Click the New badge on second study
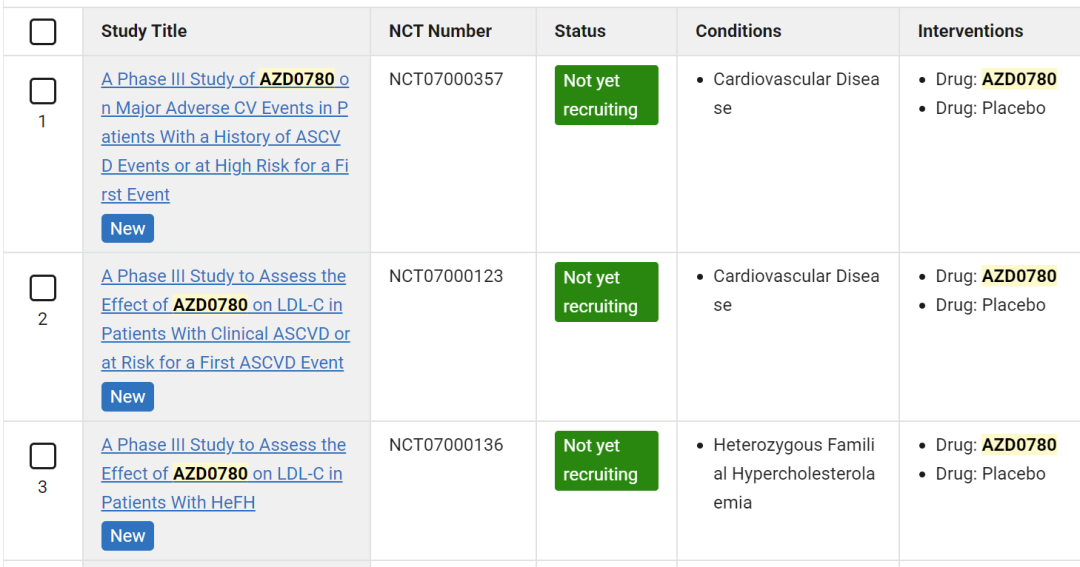Viewport: 1080px width, 567px height. (127, 397)
